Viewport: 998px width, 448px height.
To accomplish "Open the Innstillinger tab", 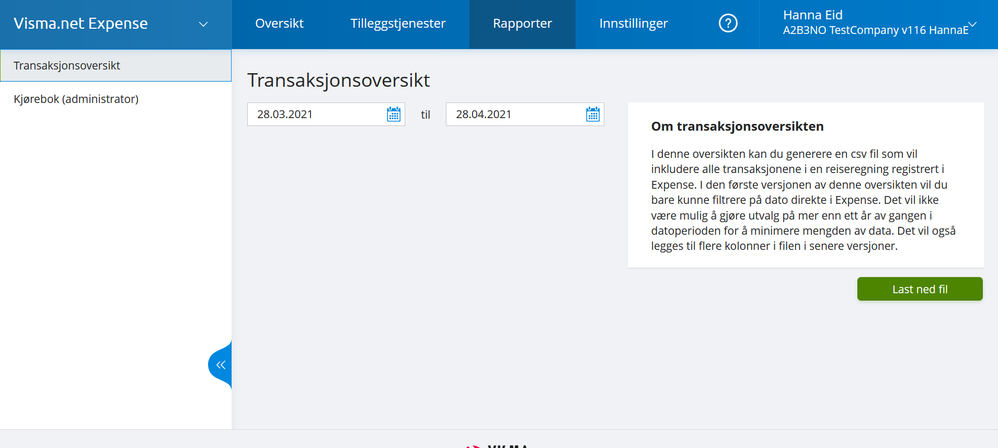I will [x=633, y=24].
